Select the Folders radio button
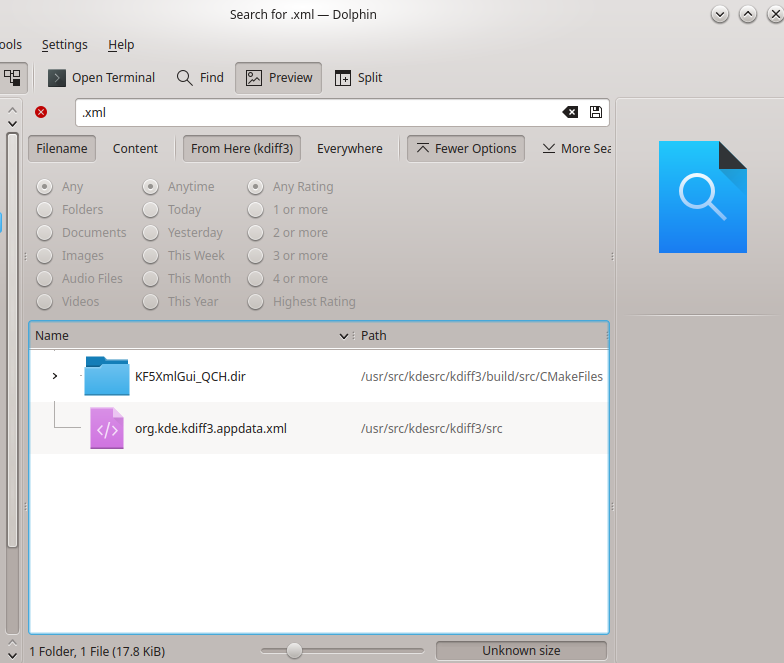Viewport: 784px width, 663px height. tap(44, 210)
